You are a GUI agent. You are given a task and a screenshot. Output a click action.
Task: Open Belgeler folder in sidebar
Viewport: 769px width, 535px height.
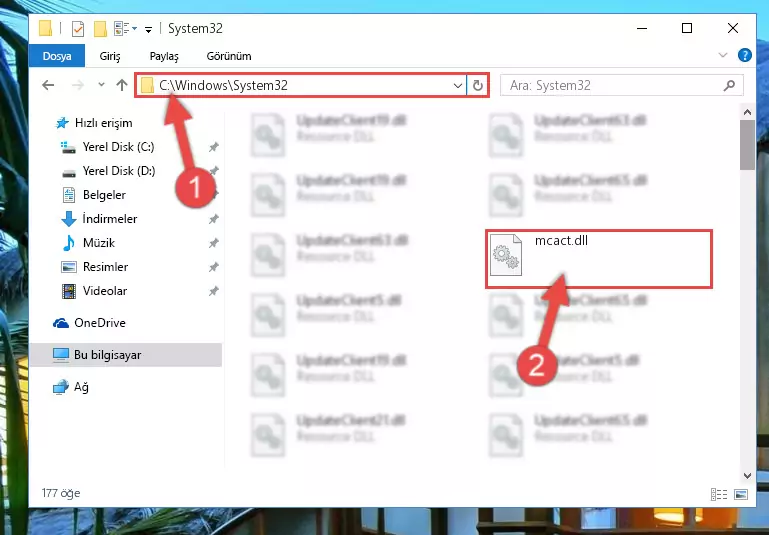[x=104, y=195]
